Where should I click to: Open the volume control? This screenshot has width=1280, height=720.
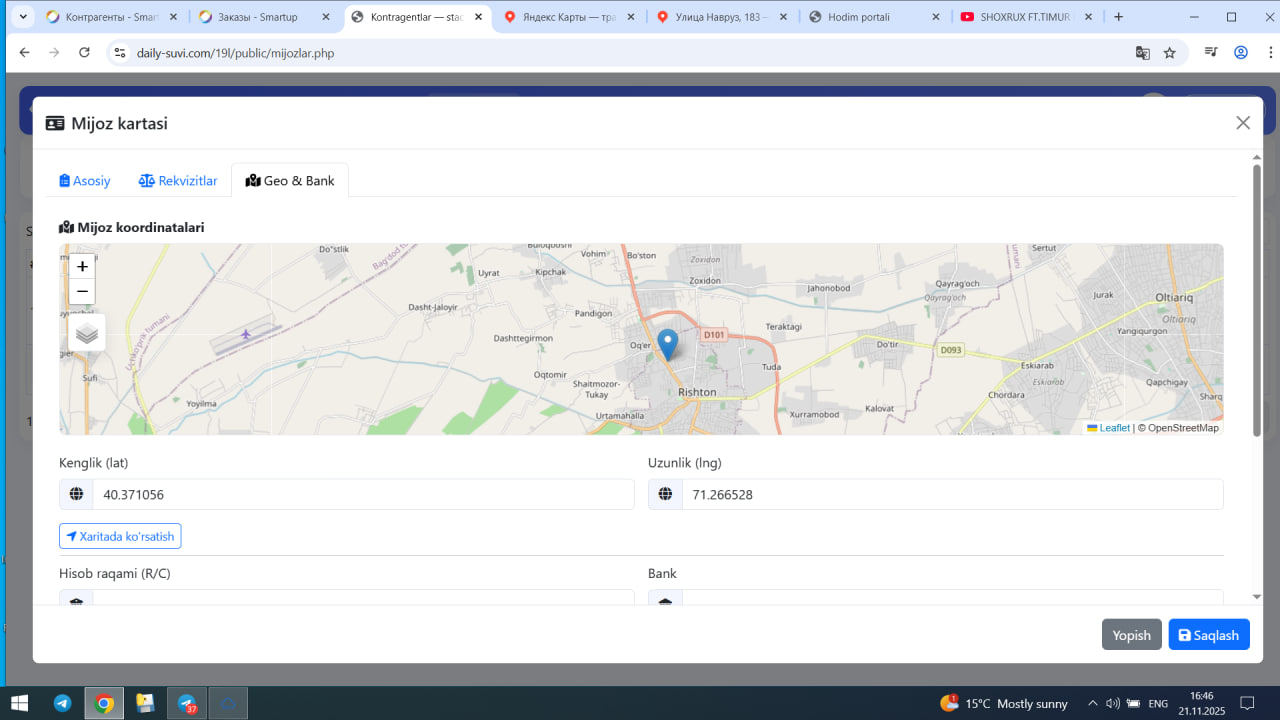pos(1112,703)
